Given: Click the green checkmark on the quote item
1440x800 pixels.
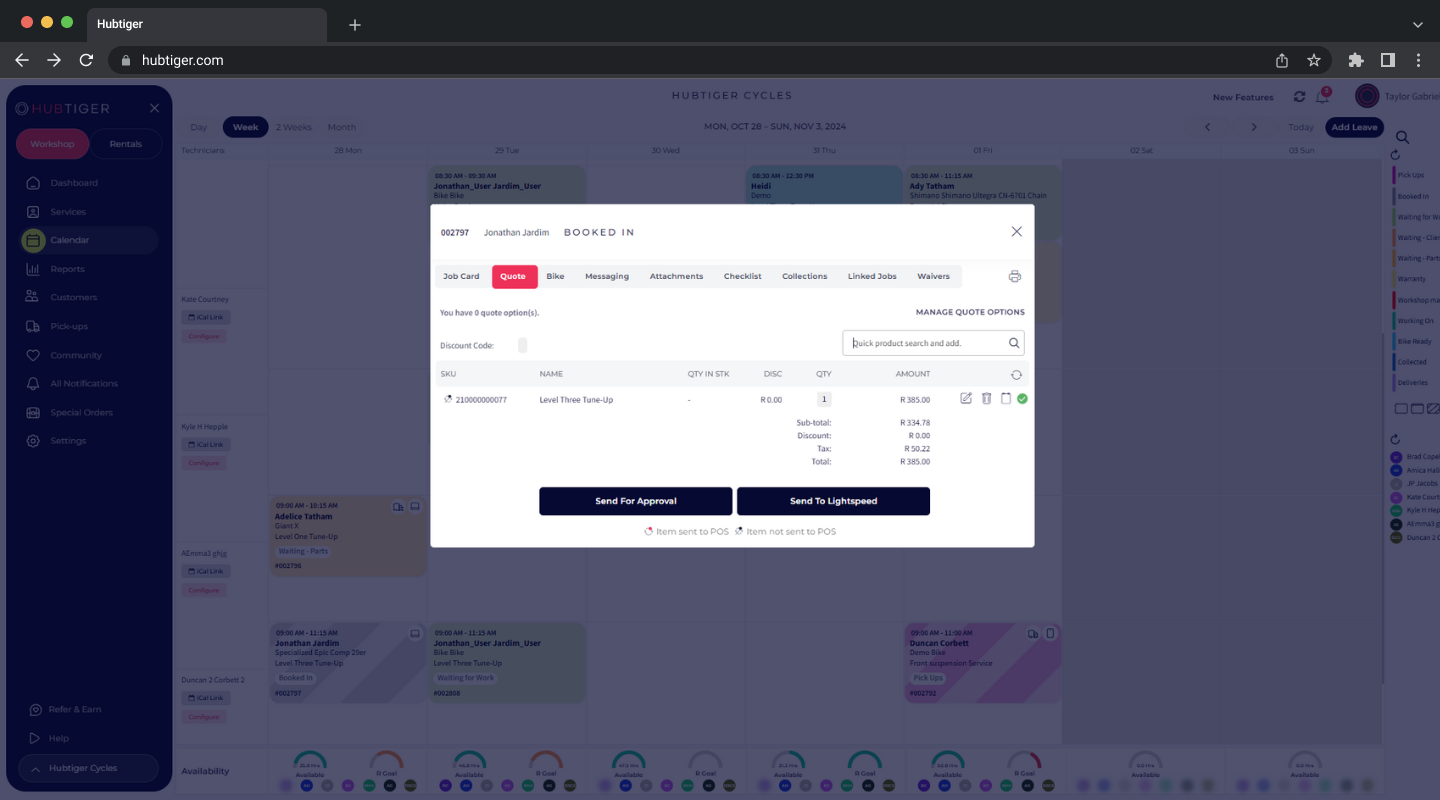Looking at the screenshot, I should click(x=1022, y=398).
